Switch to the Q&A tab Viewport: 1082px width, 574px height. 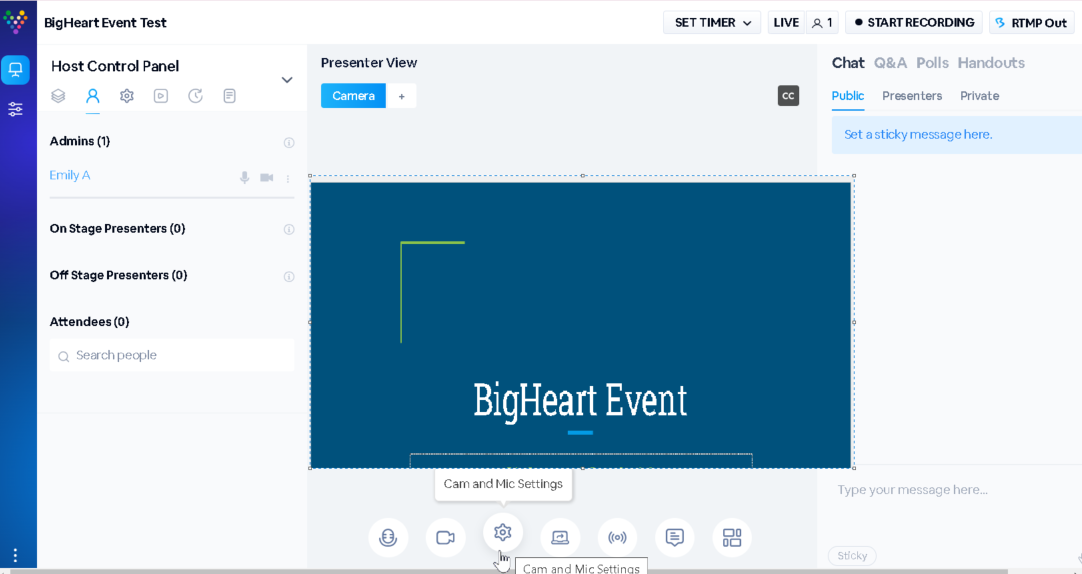(x=890, y=63)
